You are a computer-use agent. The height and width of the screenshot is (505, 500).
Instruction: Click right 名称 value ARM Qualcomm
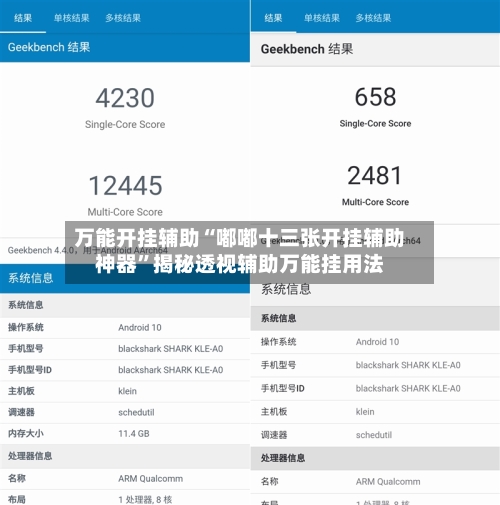(x=388, y=482)
